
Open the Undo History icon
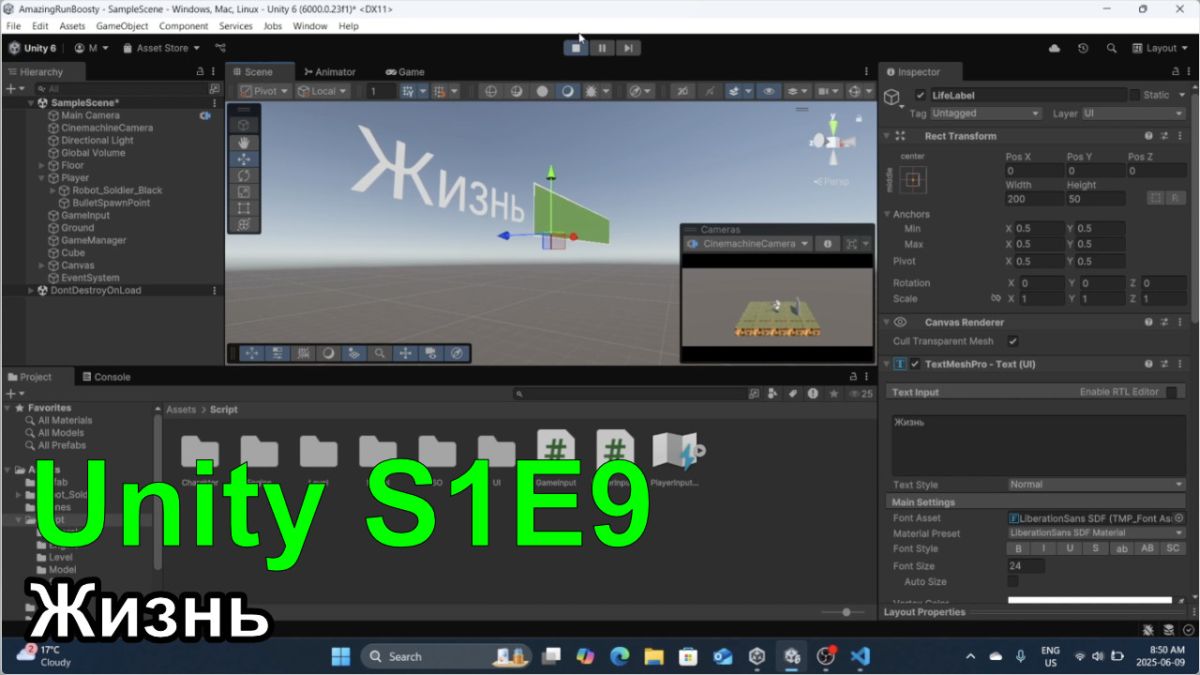pos(1083,48)
